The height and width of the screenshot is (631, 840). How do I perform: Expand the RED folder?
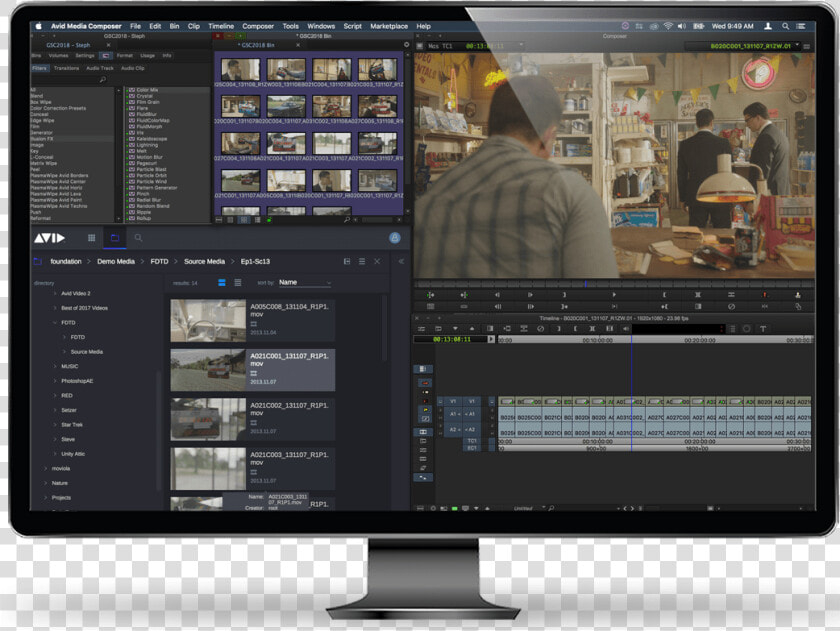[x=55, y=395]
